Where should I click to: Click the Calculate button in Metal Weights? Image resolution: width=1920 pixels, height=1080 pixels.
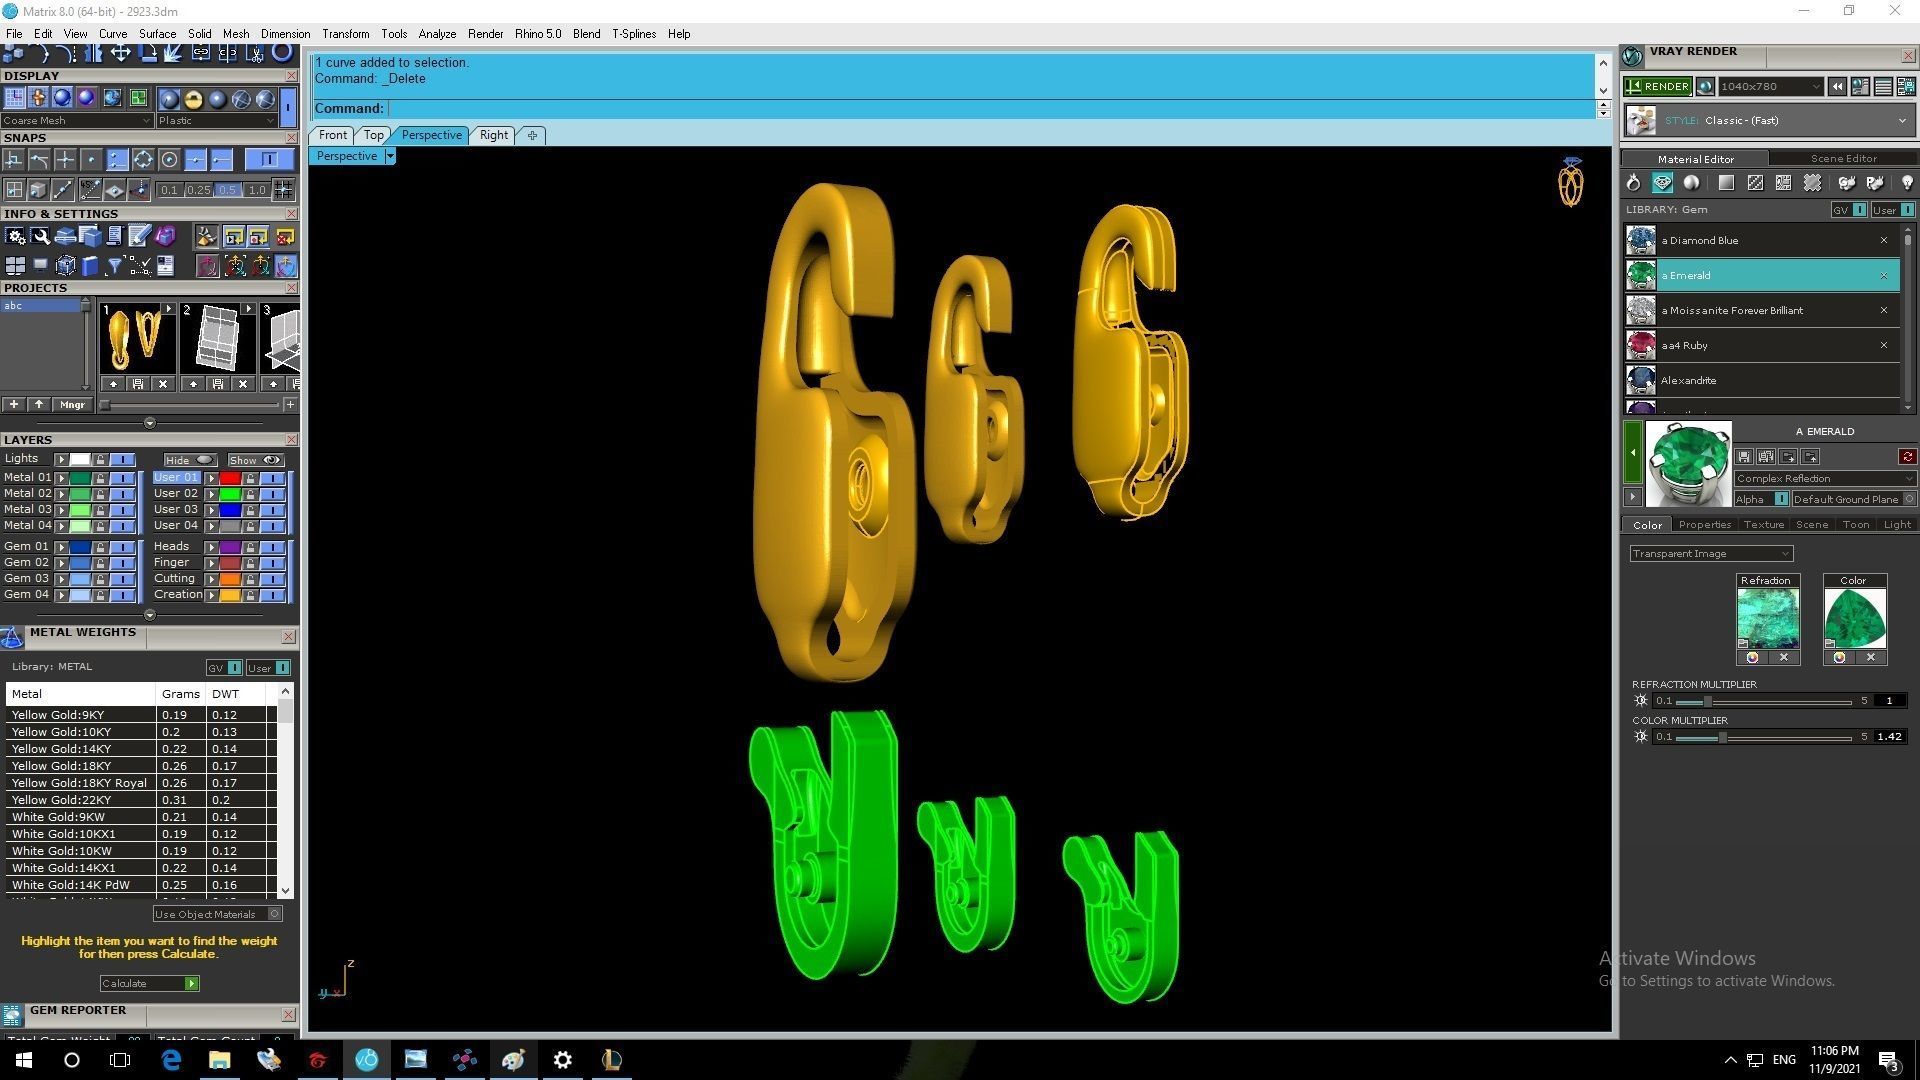(149, 984)
